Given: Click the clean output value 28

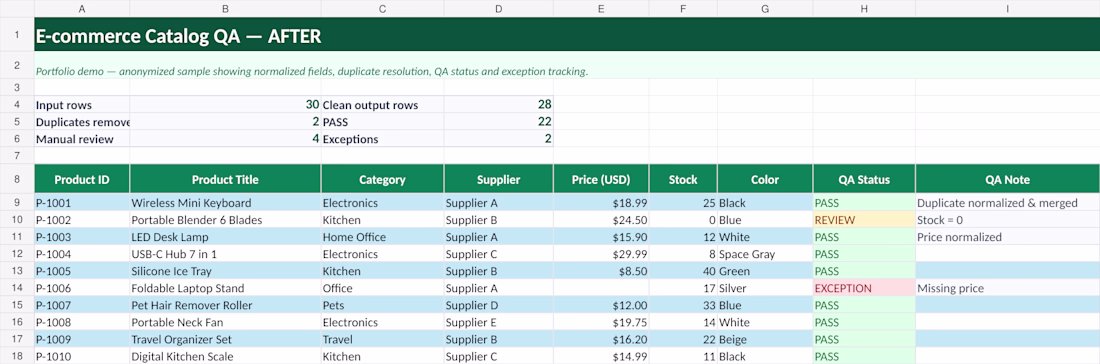Looking at the screenshot, I should [x=499, y=105].
